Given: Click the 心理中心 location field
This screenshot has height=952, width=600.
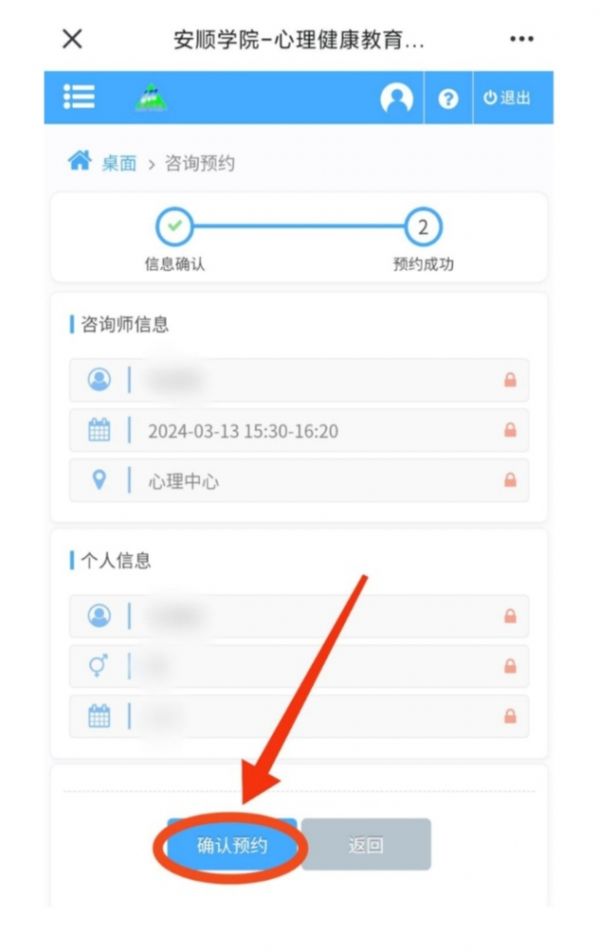Looking at the screenshot, I should click(x=299, y=481).
